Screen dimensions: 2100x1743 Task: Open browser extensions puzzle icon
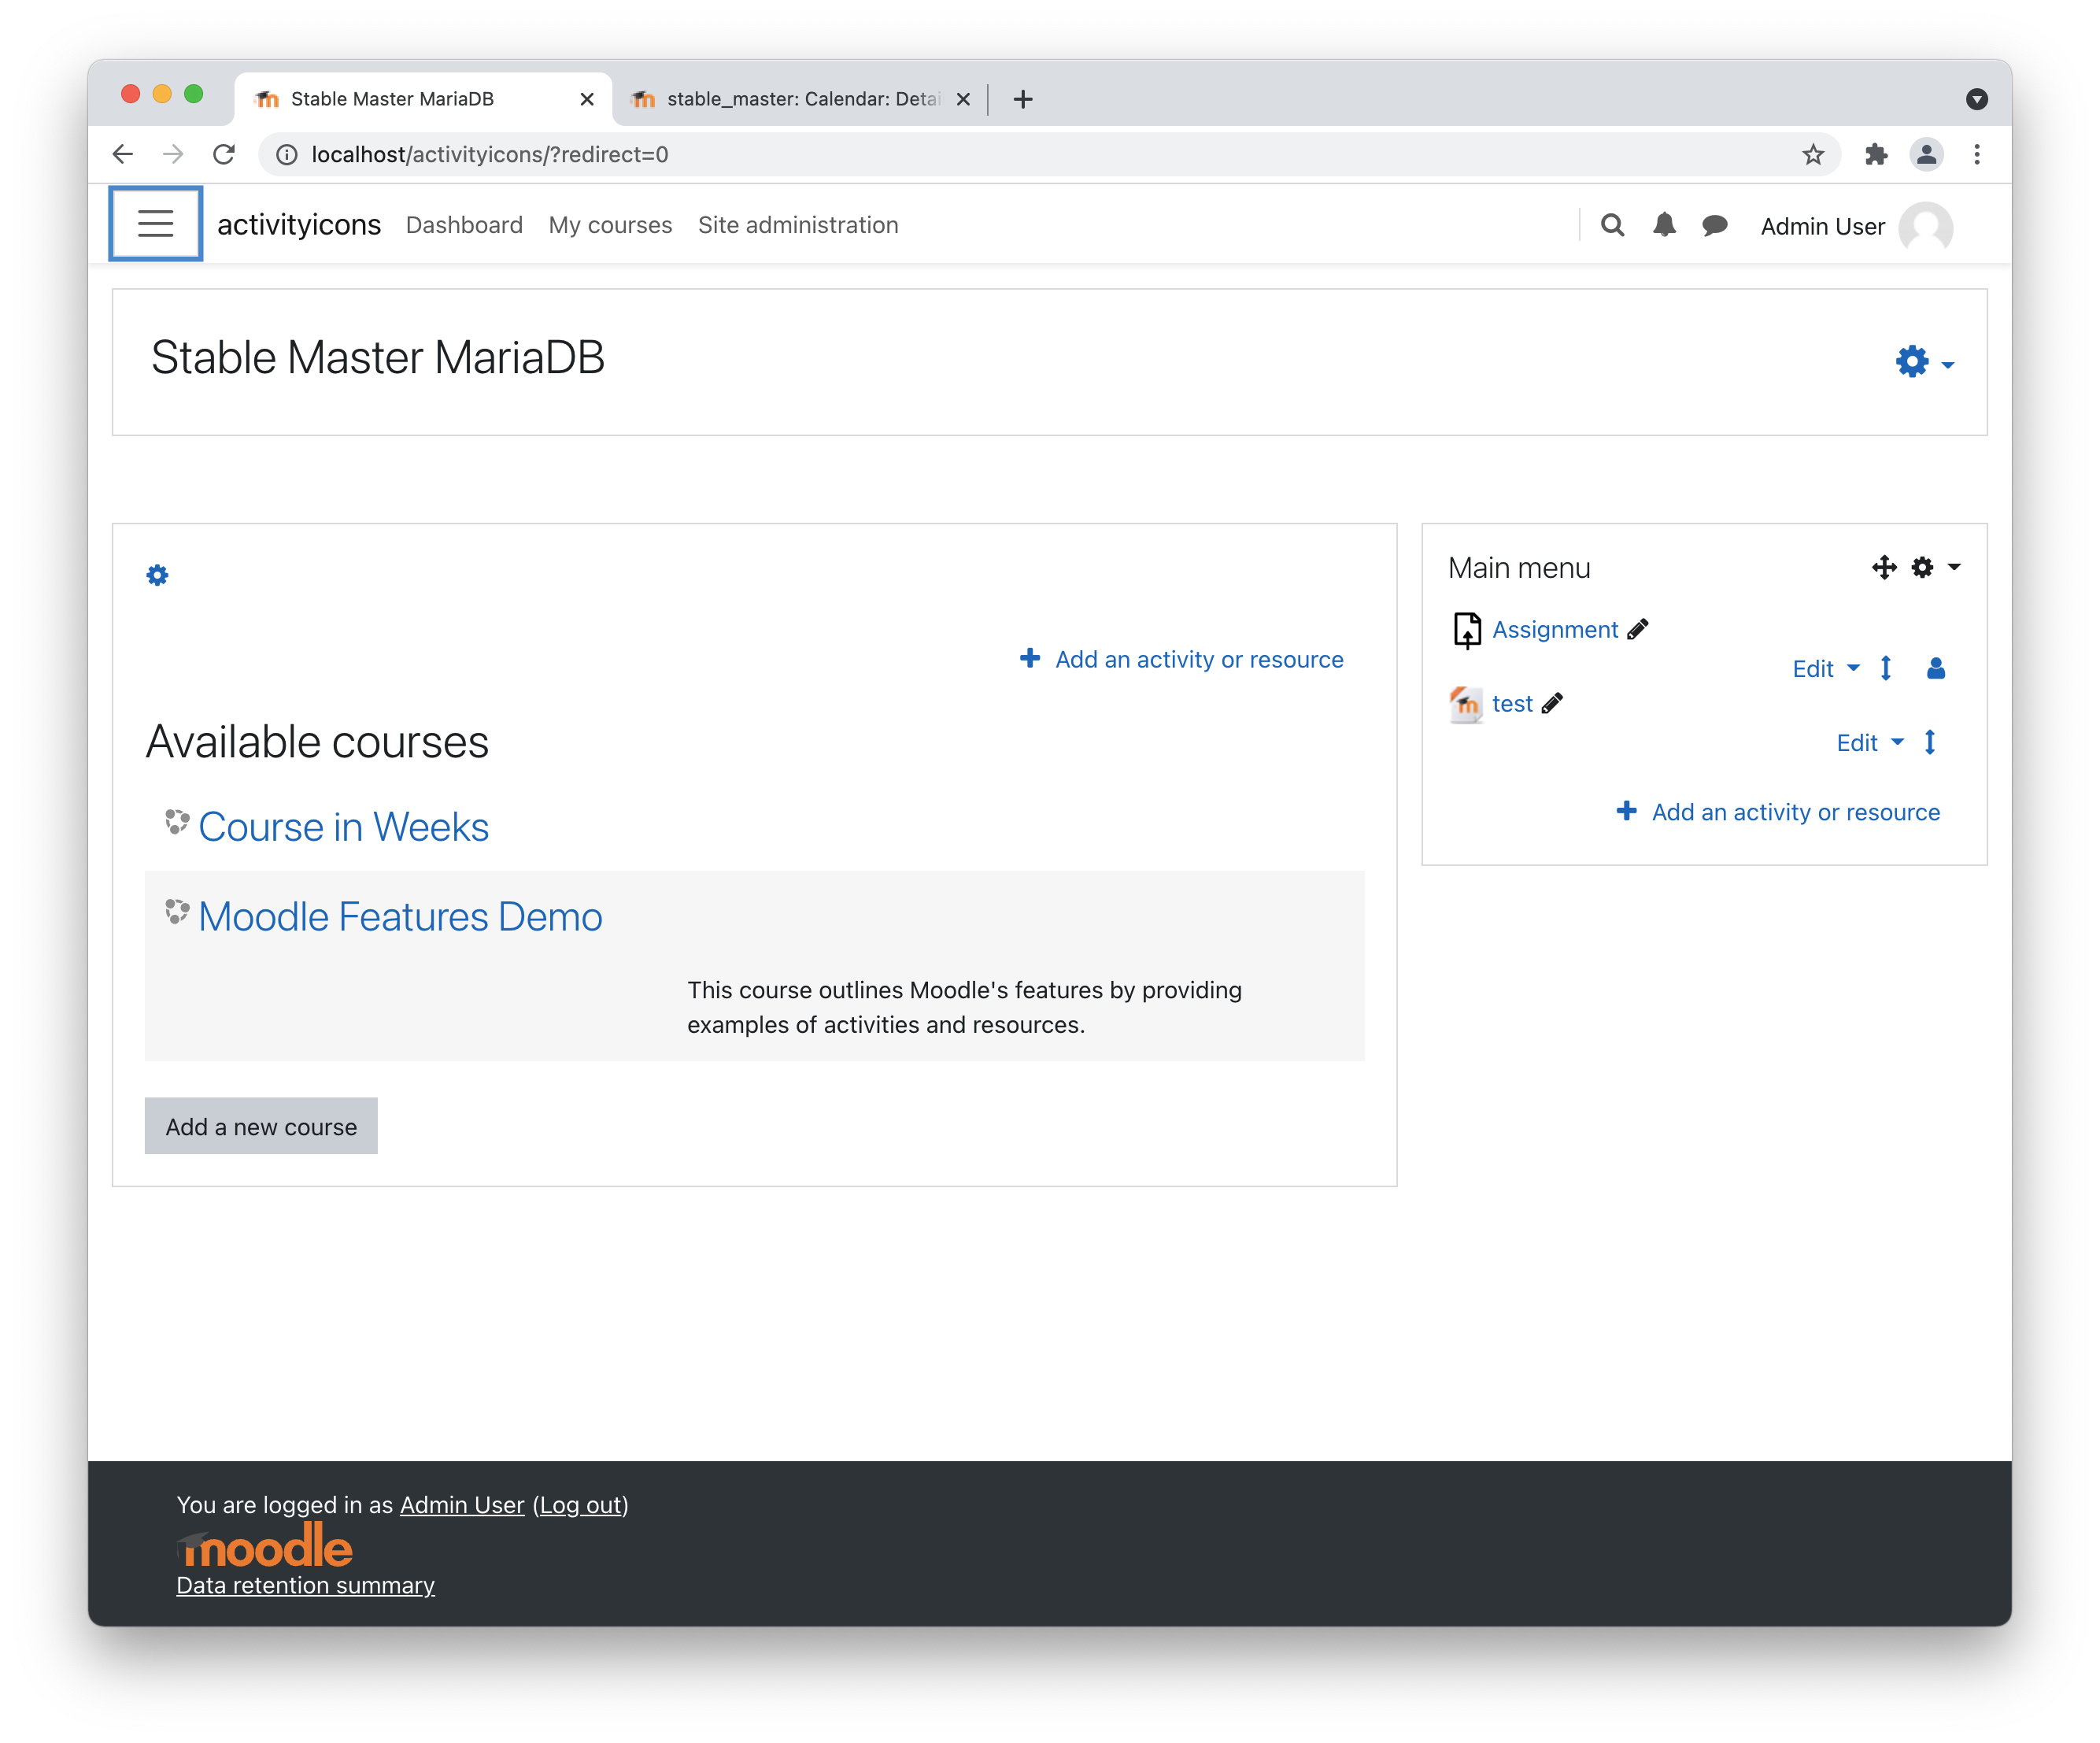(x=1876, y=154)
